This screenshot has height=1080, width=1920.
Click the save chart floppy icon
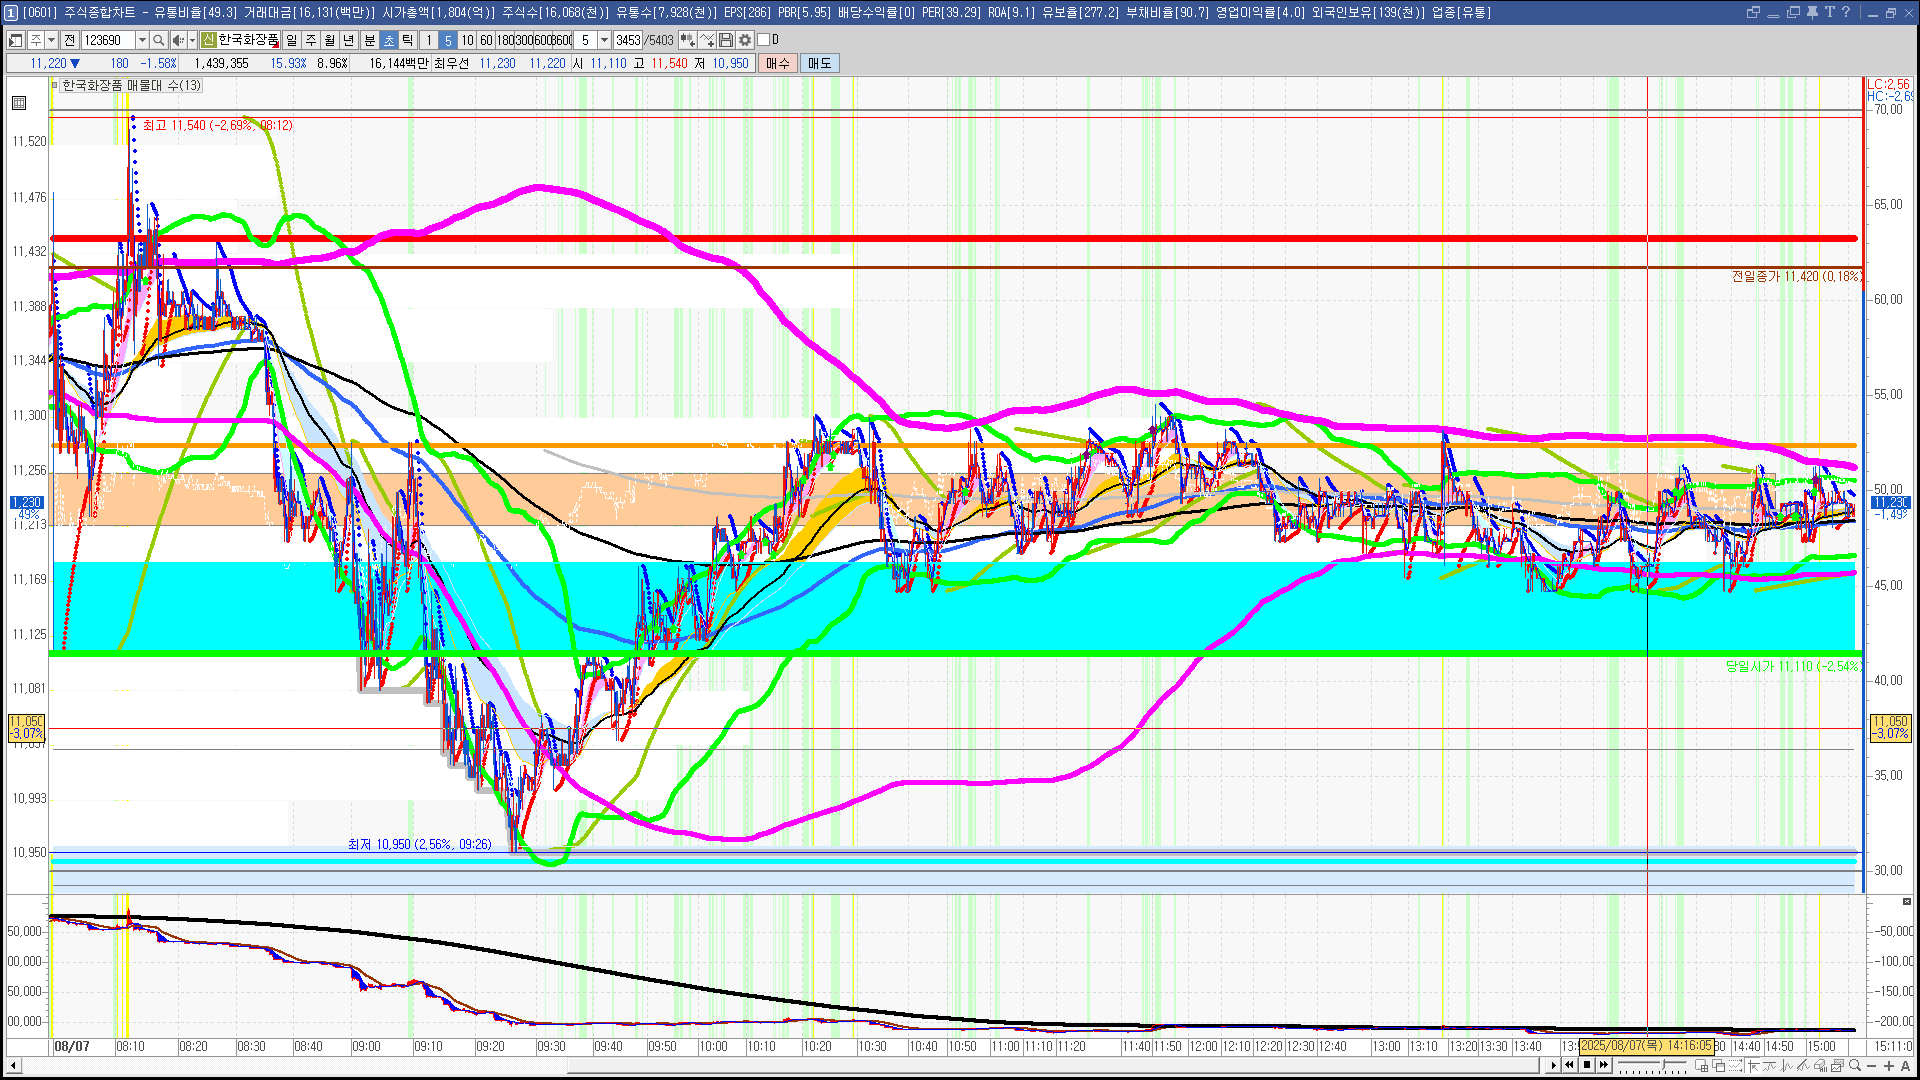(726, 40)
